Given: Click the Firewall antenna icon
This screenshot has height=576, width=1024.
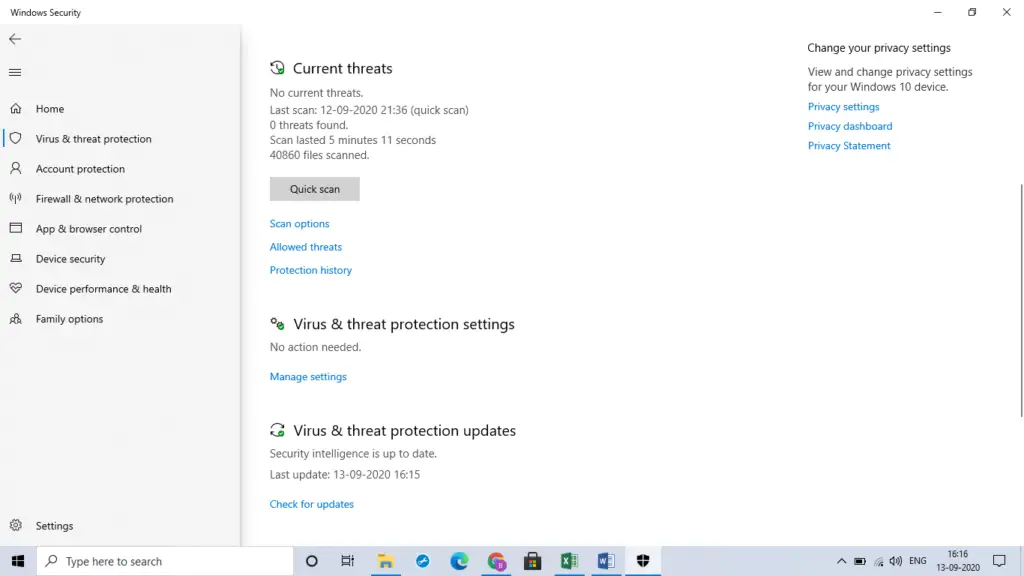Looking at the screenshot, I should coord(16,199).
